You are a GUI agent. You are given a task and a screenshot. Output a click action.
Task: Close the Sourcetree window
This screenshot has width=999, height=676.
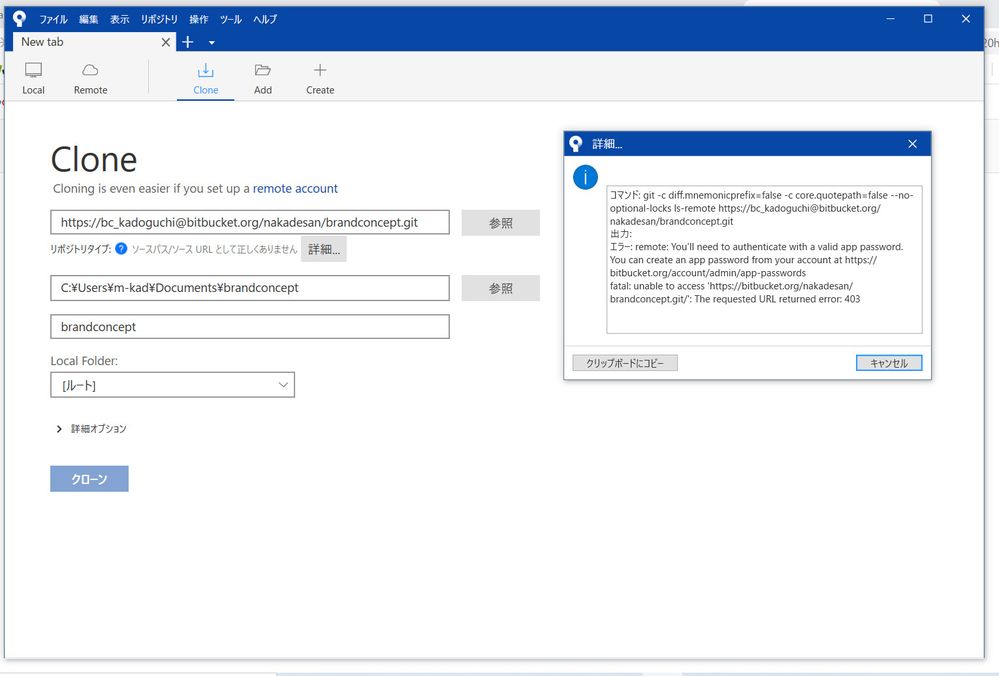tap(966, 19)
